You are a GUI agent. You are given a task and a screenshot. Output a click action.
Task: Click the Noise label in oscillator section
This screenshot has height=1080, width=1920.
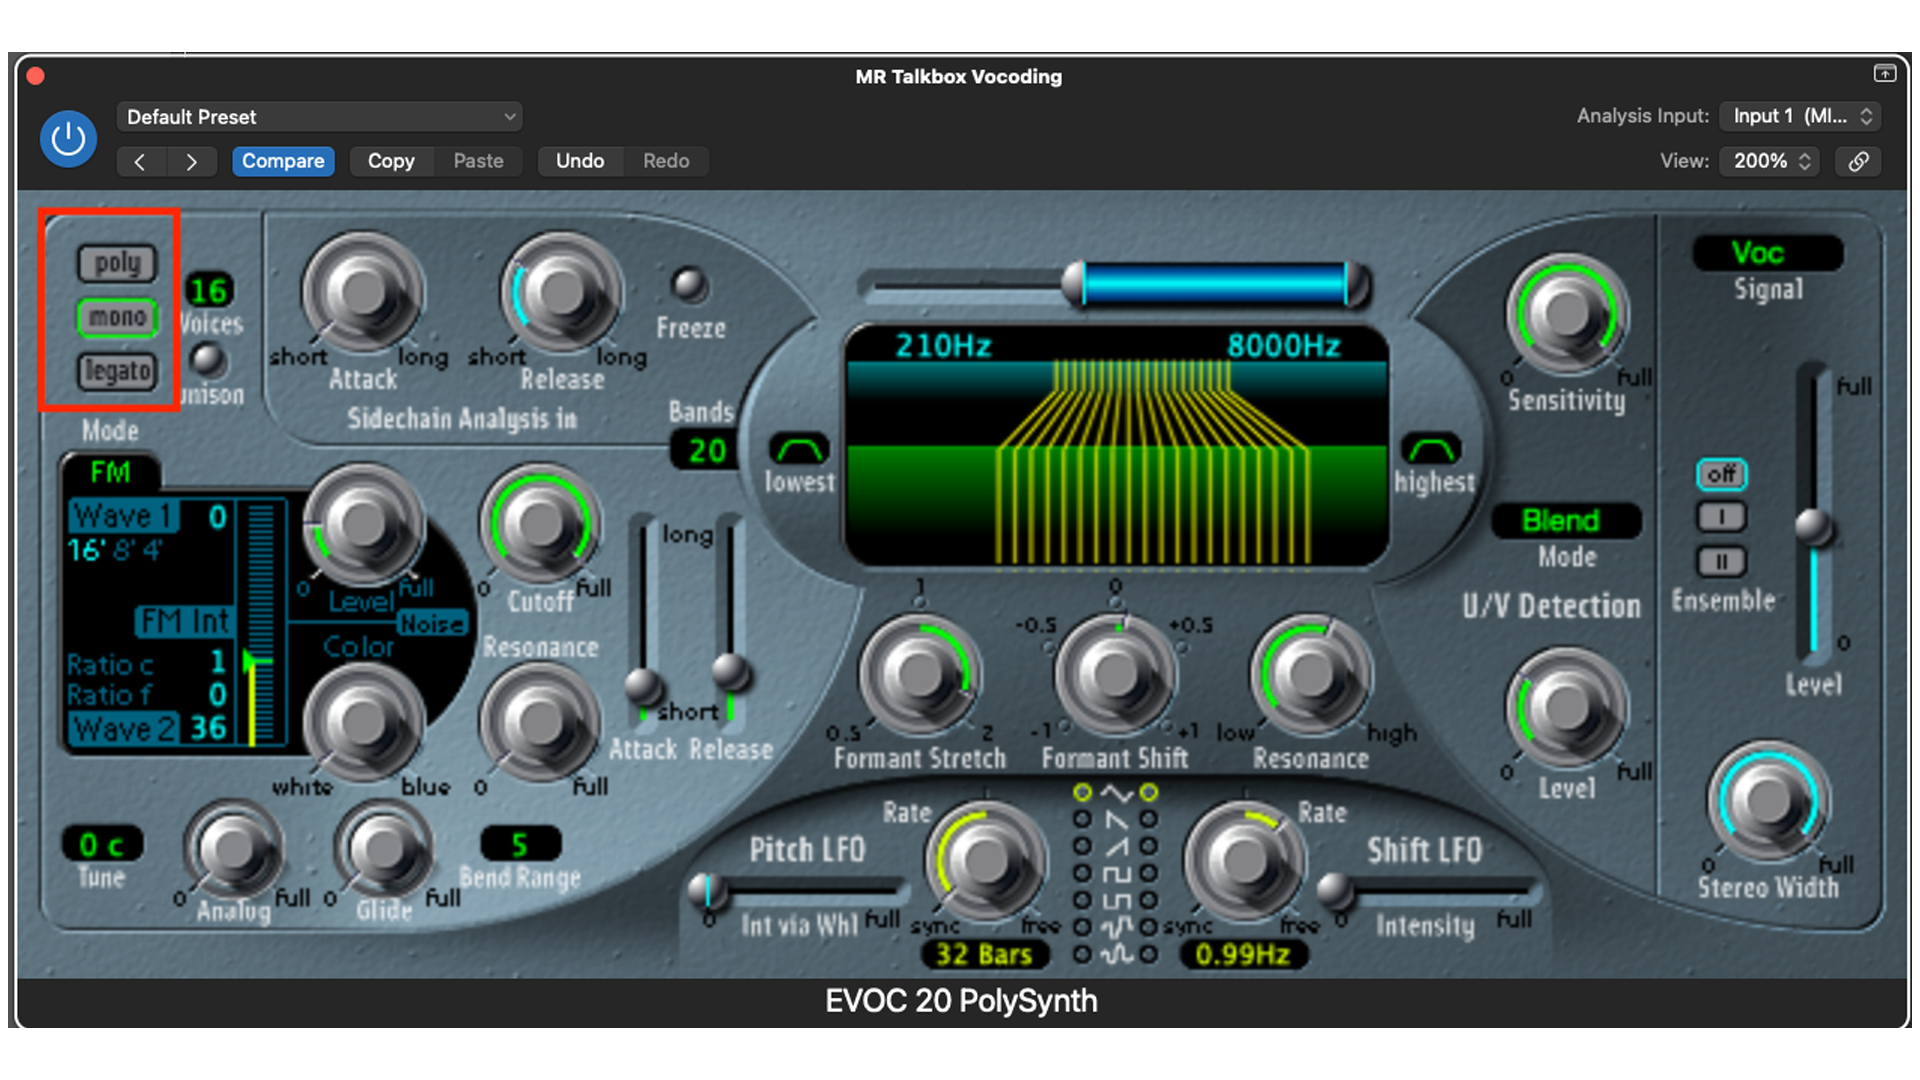432,624
